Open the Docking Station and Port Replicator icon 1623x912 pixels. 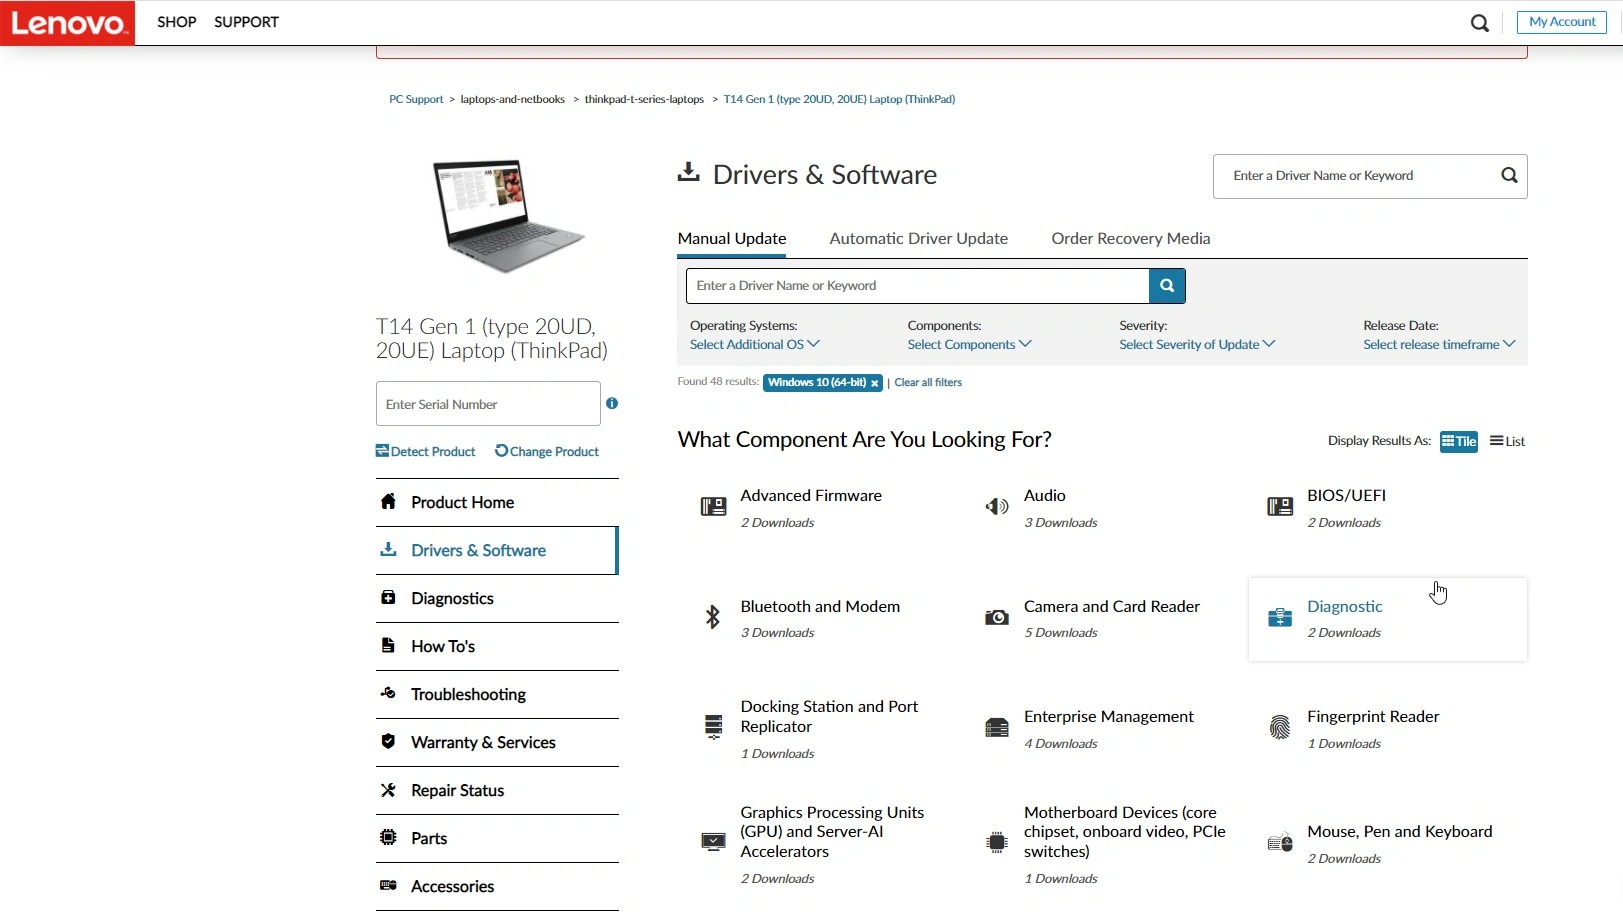click(713, 727)
